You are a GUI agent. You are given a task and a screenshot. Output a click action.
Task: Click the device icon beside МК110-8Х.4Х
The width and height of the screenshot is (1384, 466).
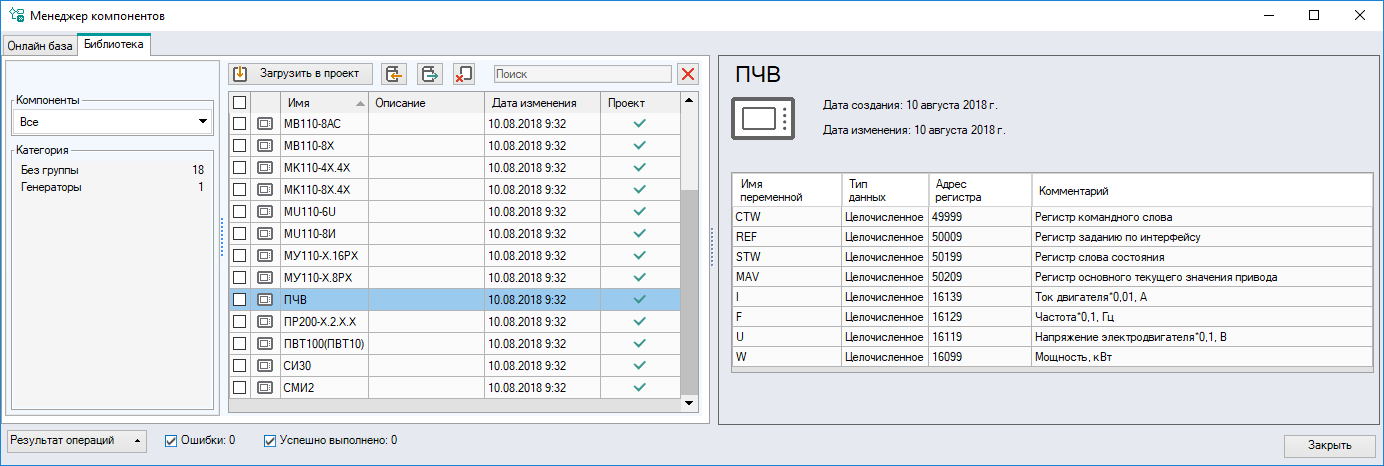point(265,189)
